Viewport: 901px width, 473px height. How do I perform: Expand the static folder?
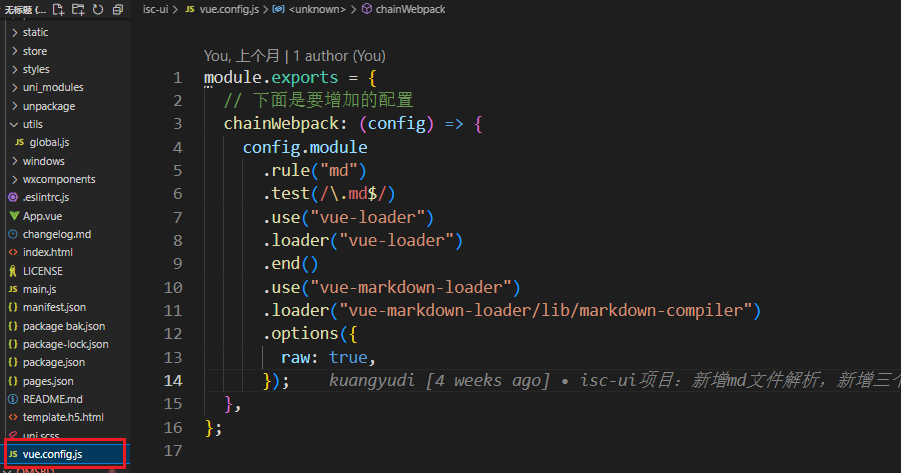pyautogui.click(x=35, y=33)
